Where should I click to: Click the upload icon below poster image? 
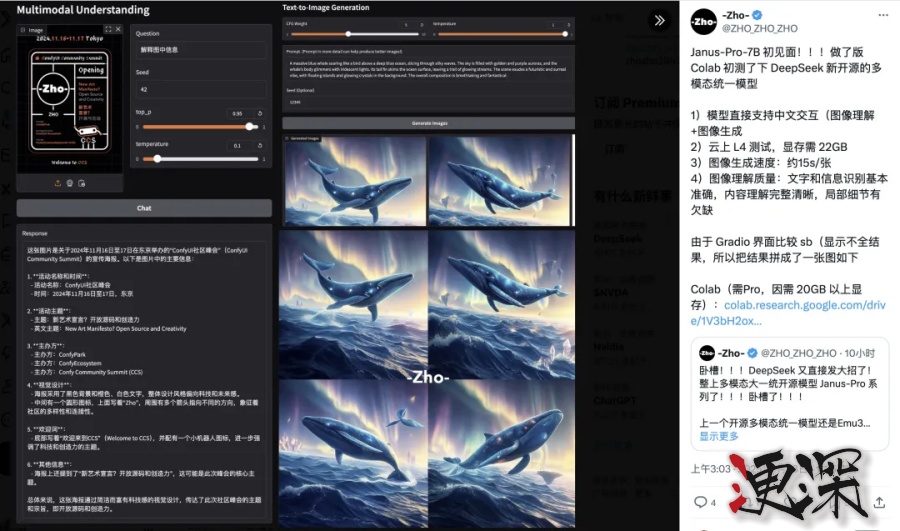point(57,183)
